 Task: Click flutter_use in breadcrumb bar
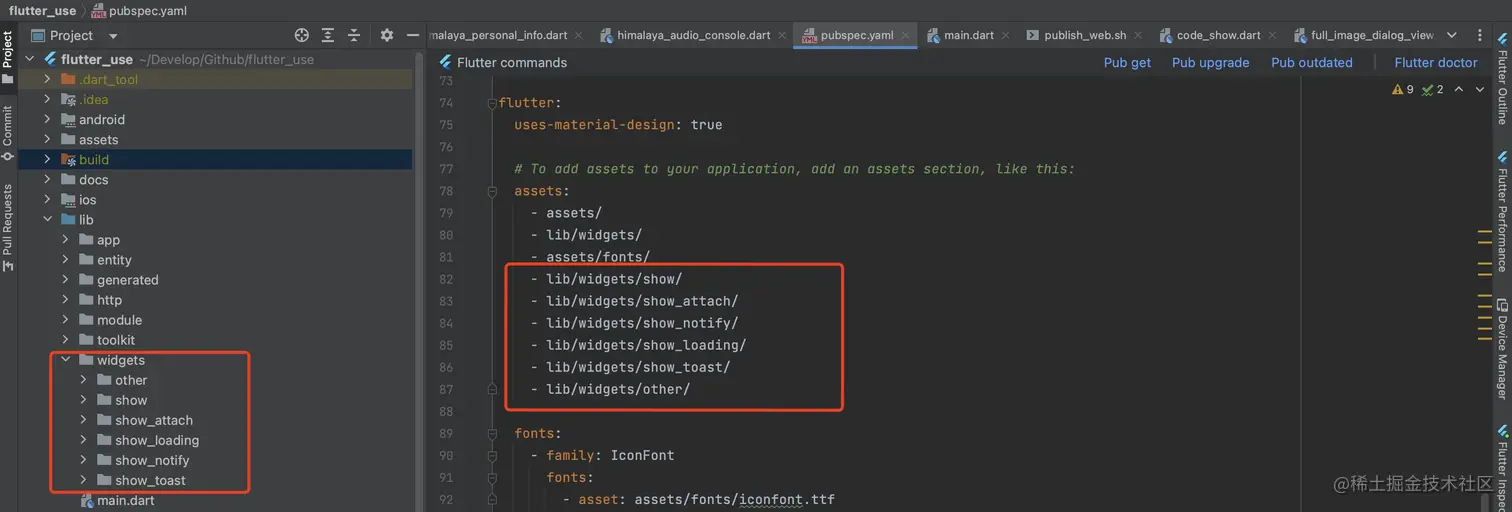[x=41, y=11]
